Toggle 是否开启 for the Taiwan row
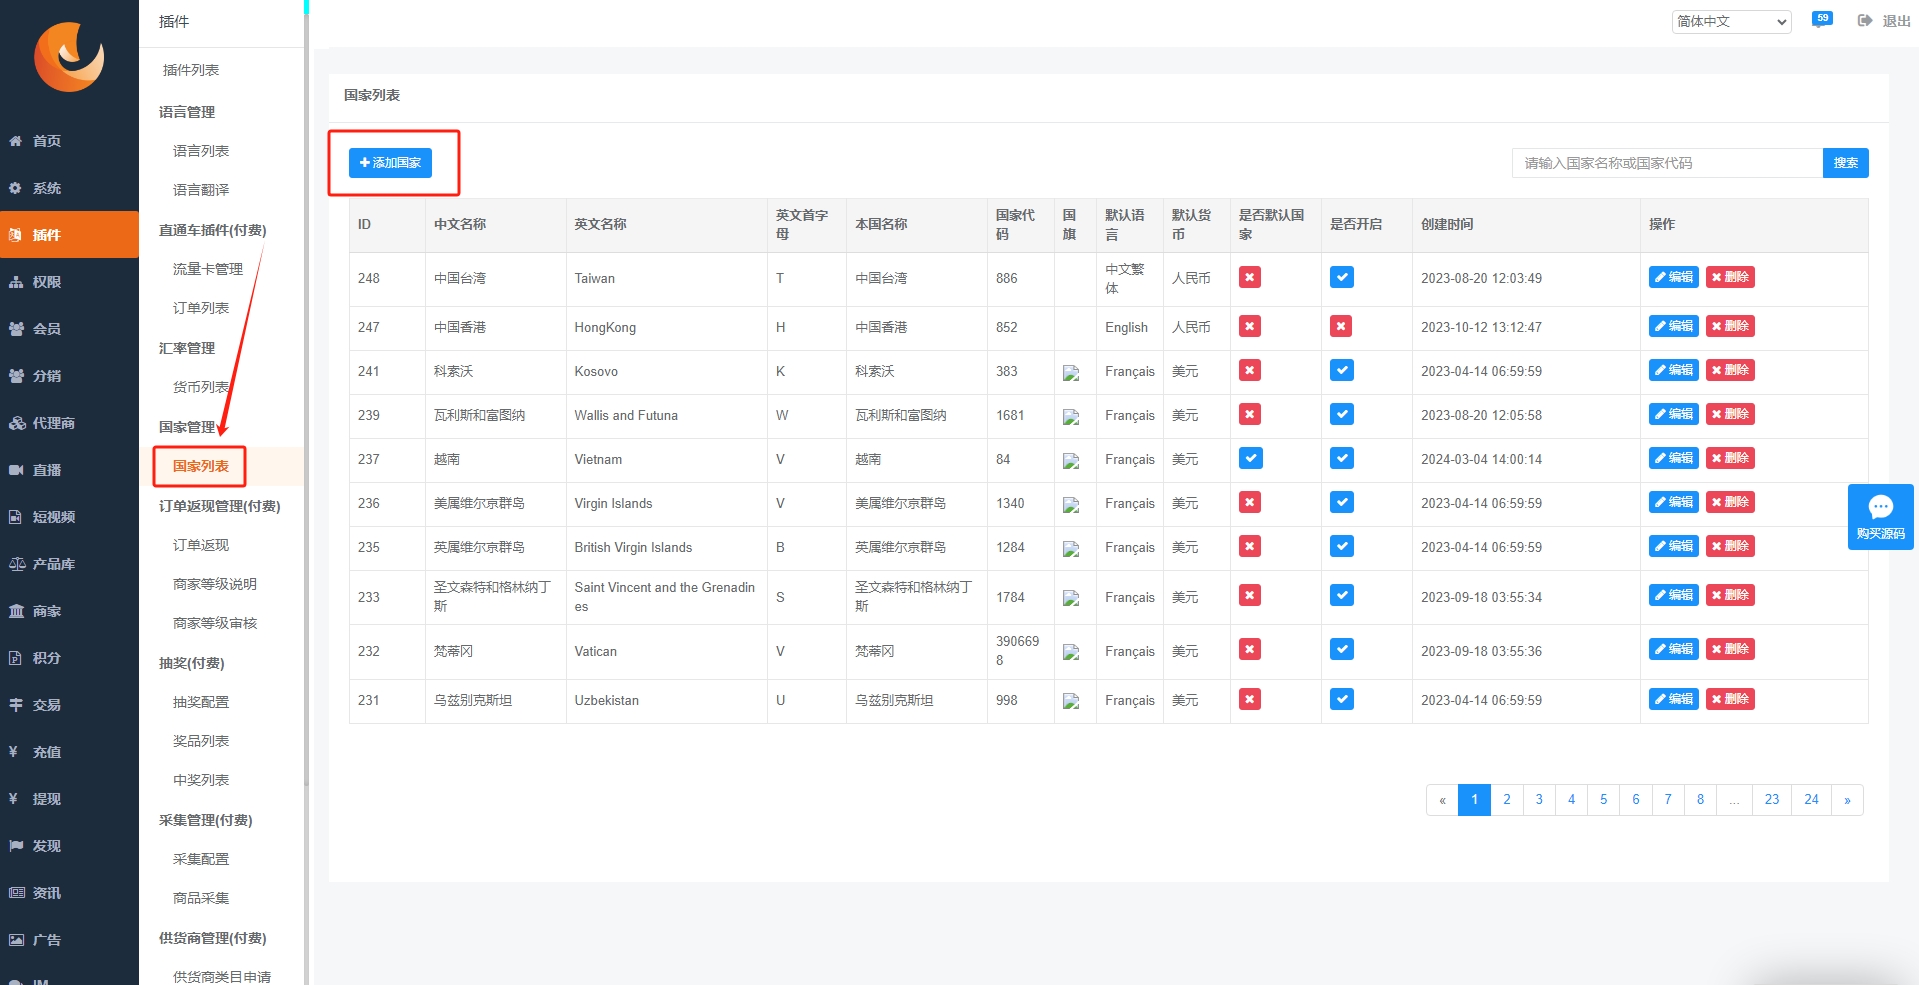Image resolution: width=1919 pixels, height=985 pixels. click(x=1341, y=277)
